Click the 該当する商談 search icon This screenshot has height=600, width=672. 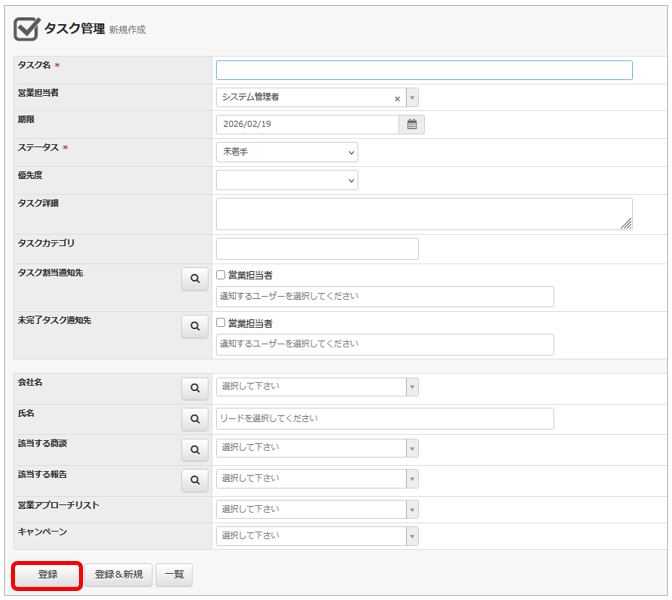click(x=195, y=450)
